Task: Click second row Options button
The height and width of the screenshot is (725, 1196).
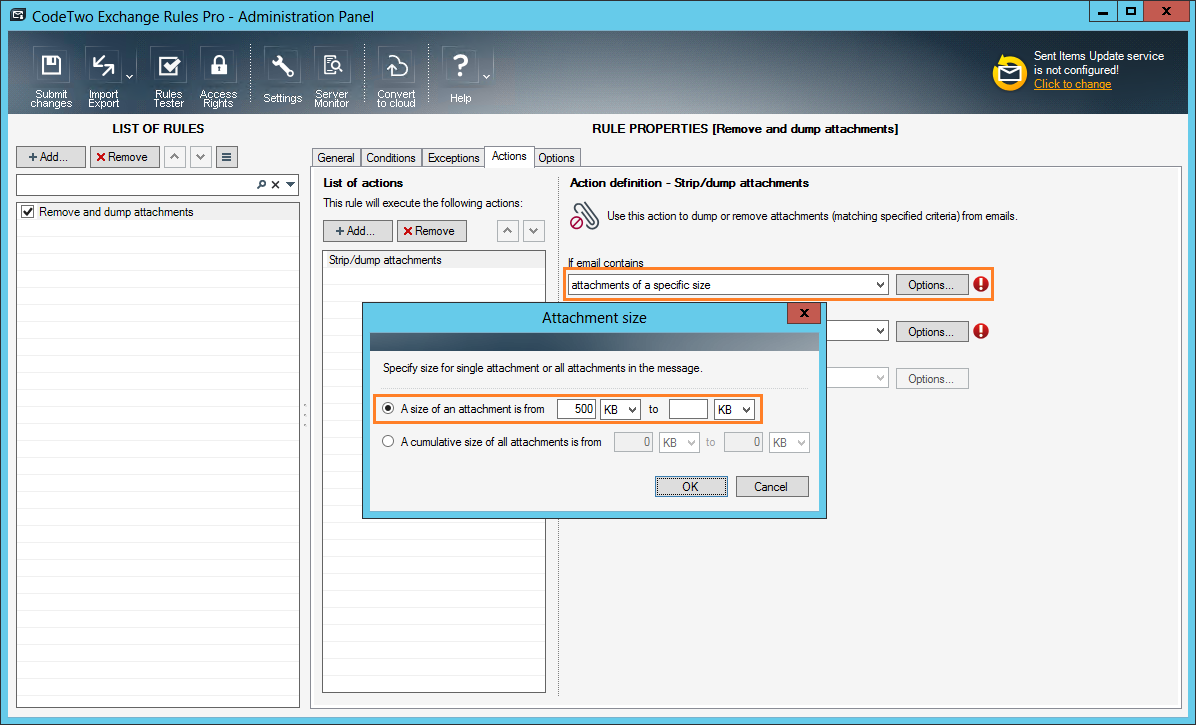Action: point(931,332)
